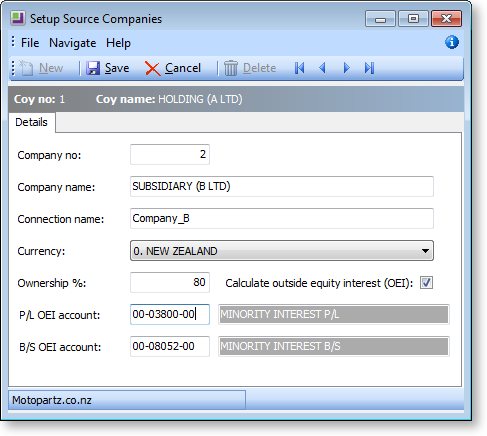
Task: Click the blue information icon
Action: [452, 42]
